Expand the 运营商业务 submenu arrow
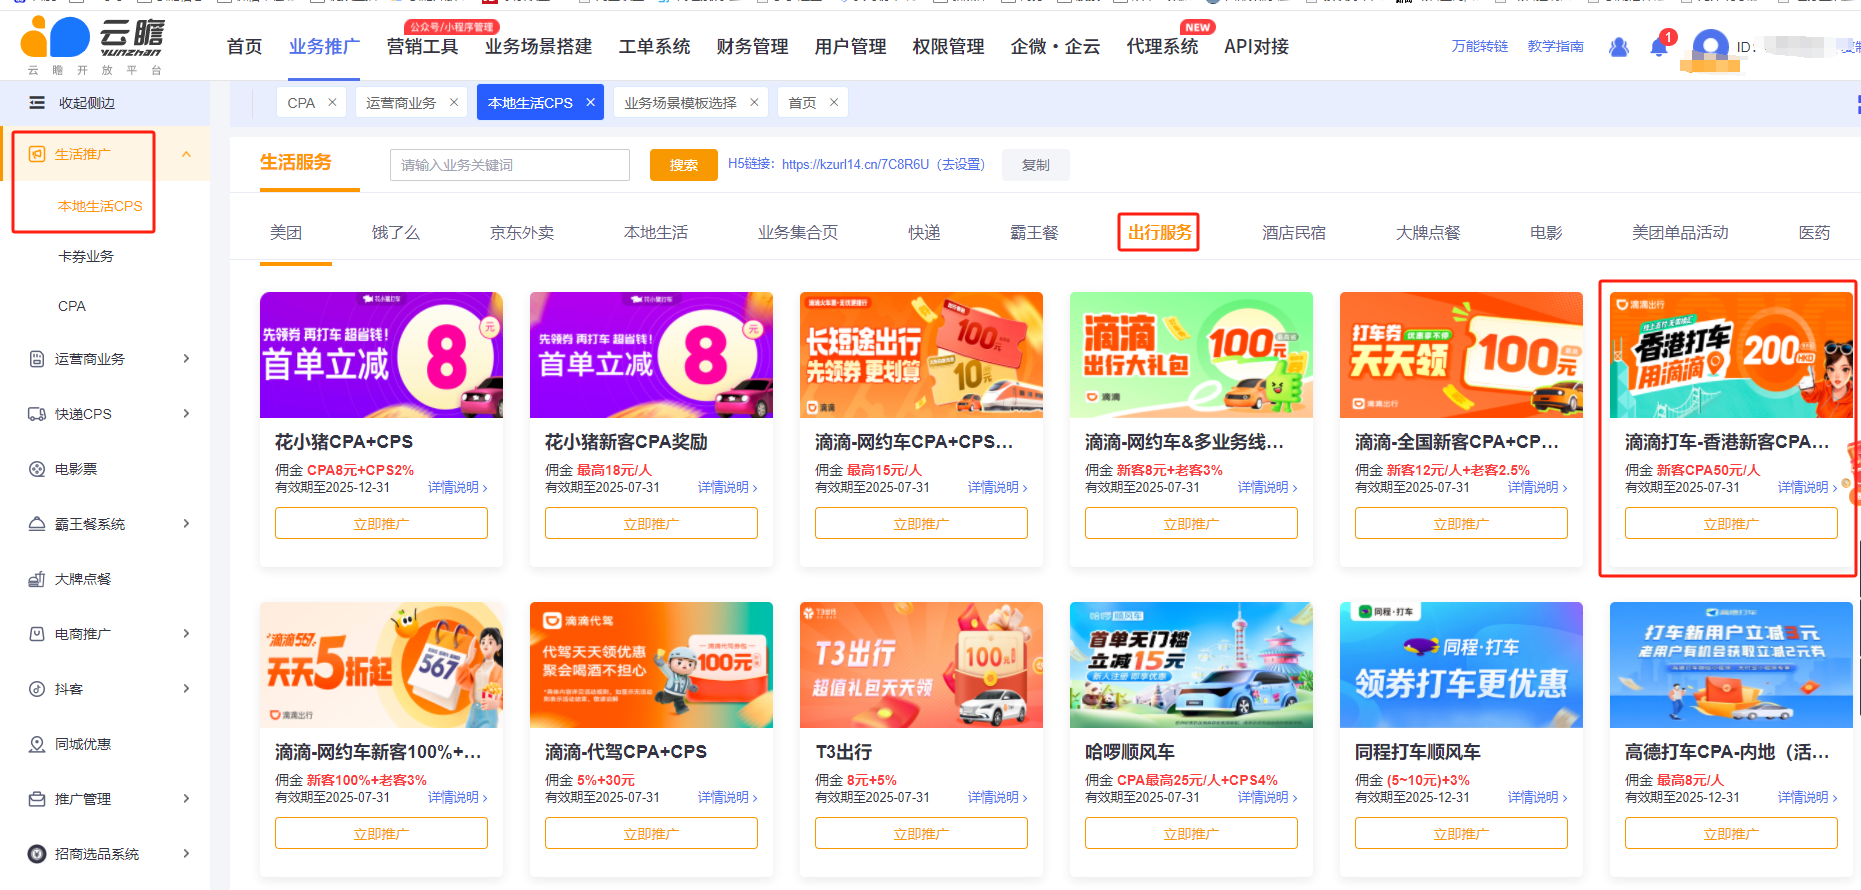 pos(186,359)
